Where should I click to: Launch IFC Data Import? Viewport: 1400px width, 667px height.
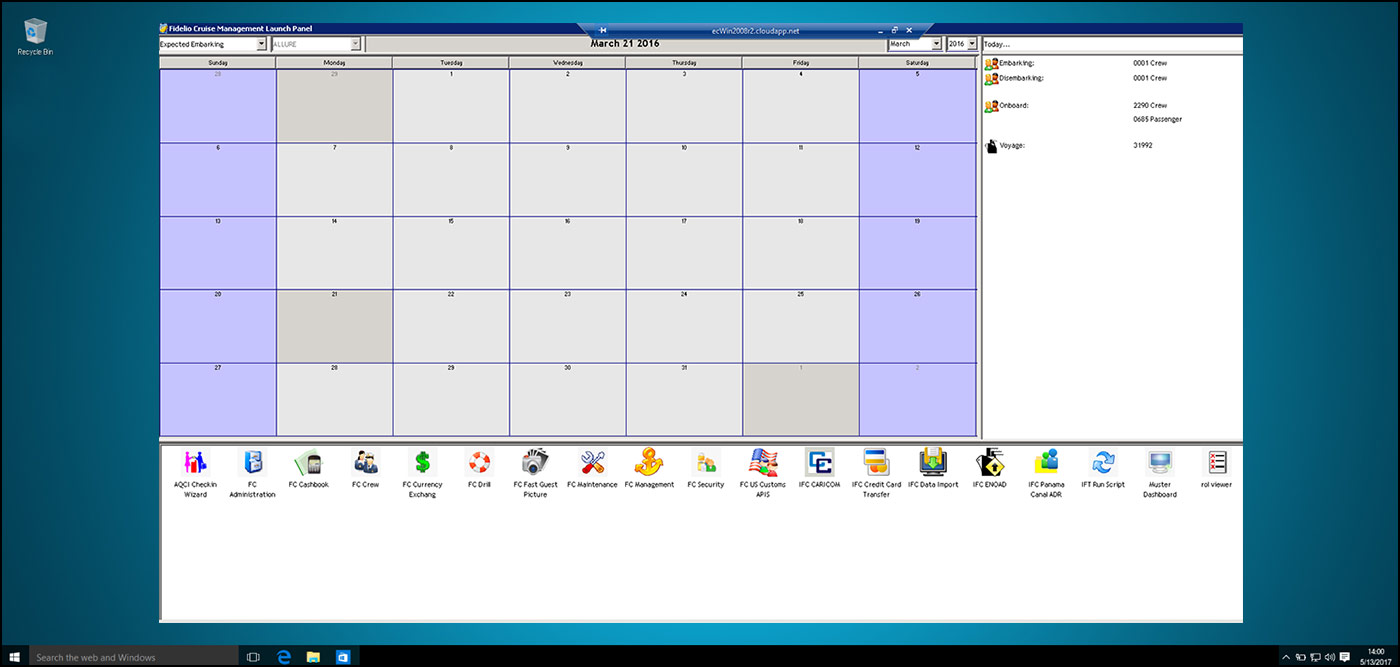click(933, 469)
